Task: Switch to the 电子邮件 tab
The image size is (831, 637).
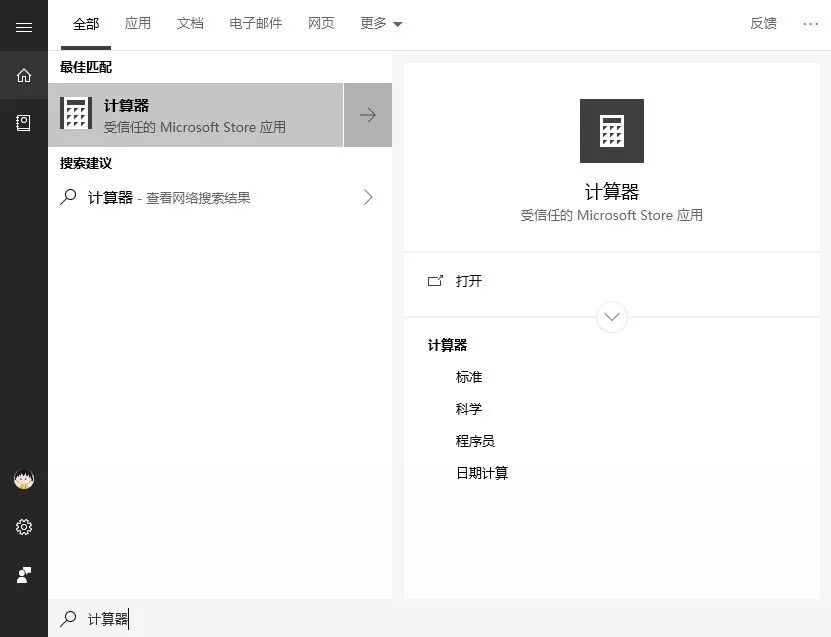Action: coord(255,23)
